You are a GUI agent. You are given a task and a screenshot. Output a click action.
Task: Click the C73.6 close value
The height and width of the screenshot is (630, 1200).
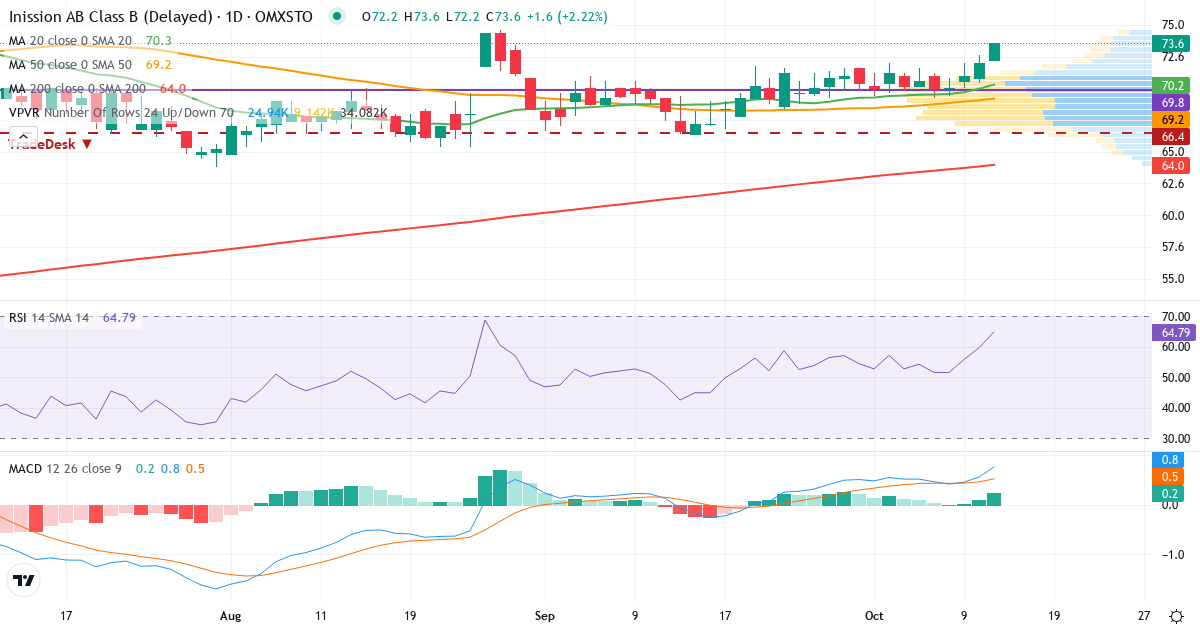point(506,17)
